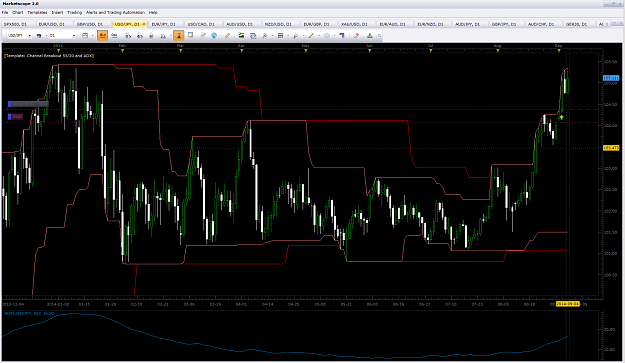Select the yellow ruler measure tool
The height and width of the screenshot is (363, 625).
click(x=227, y=35)
